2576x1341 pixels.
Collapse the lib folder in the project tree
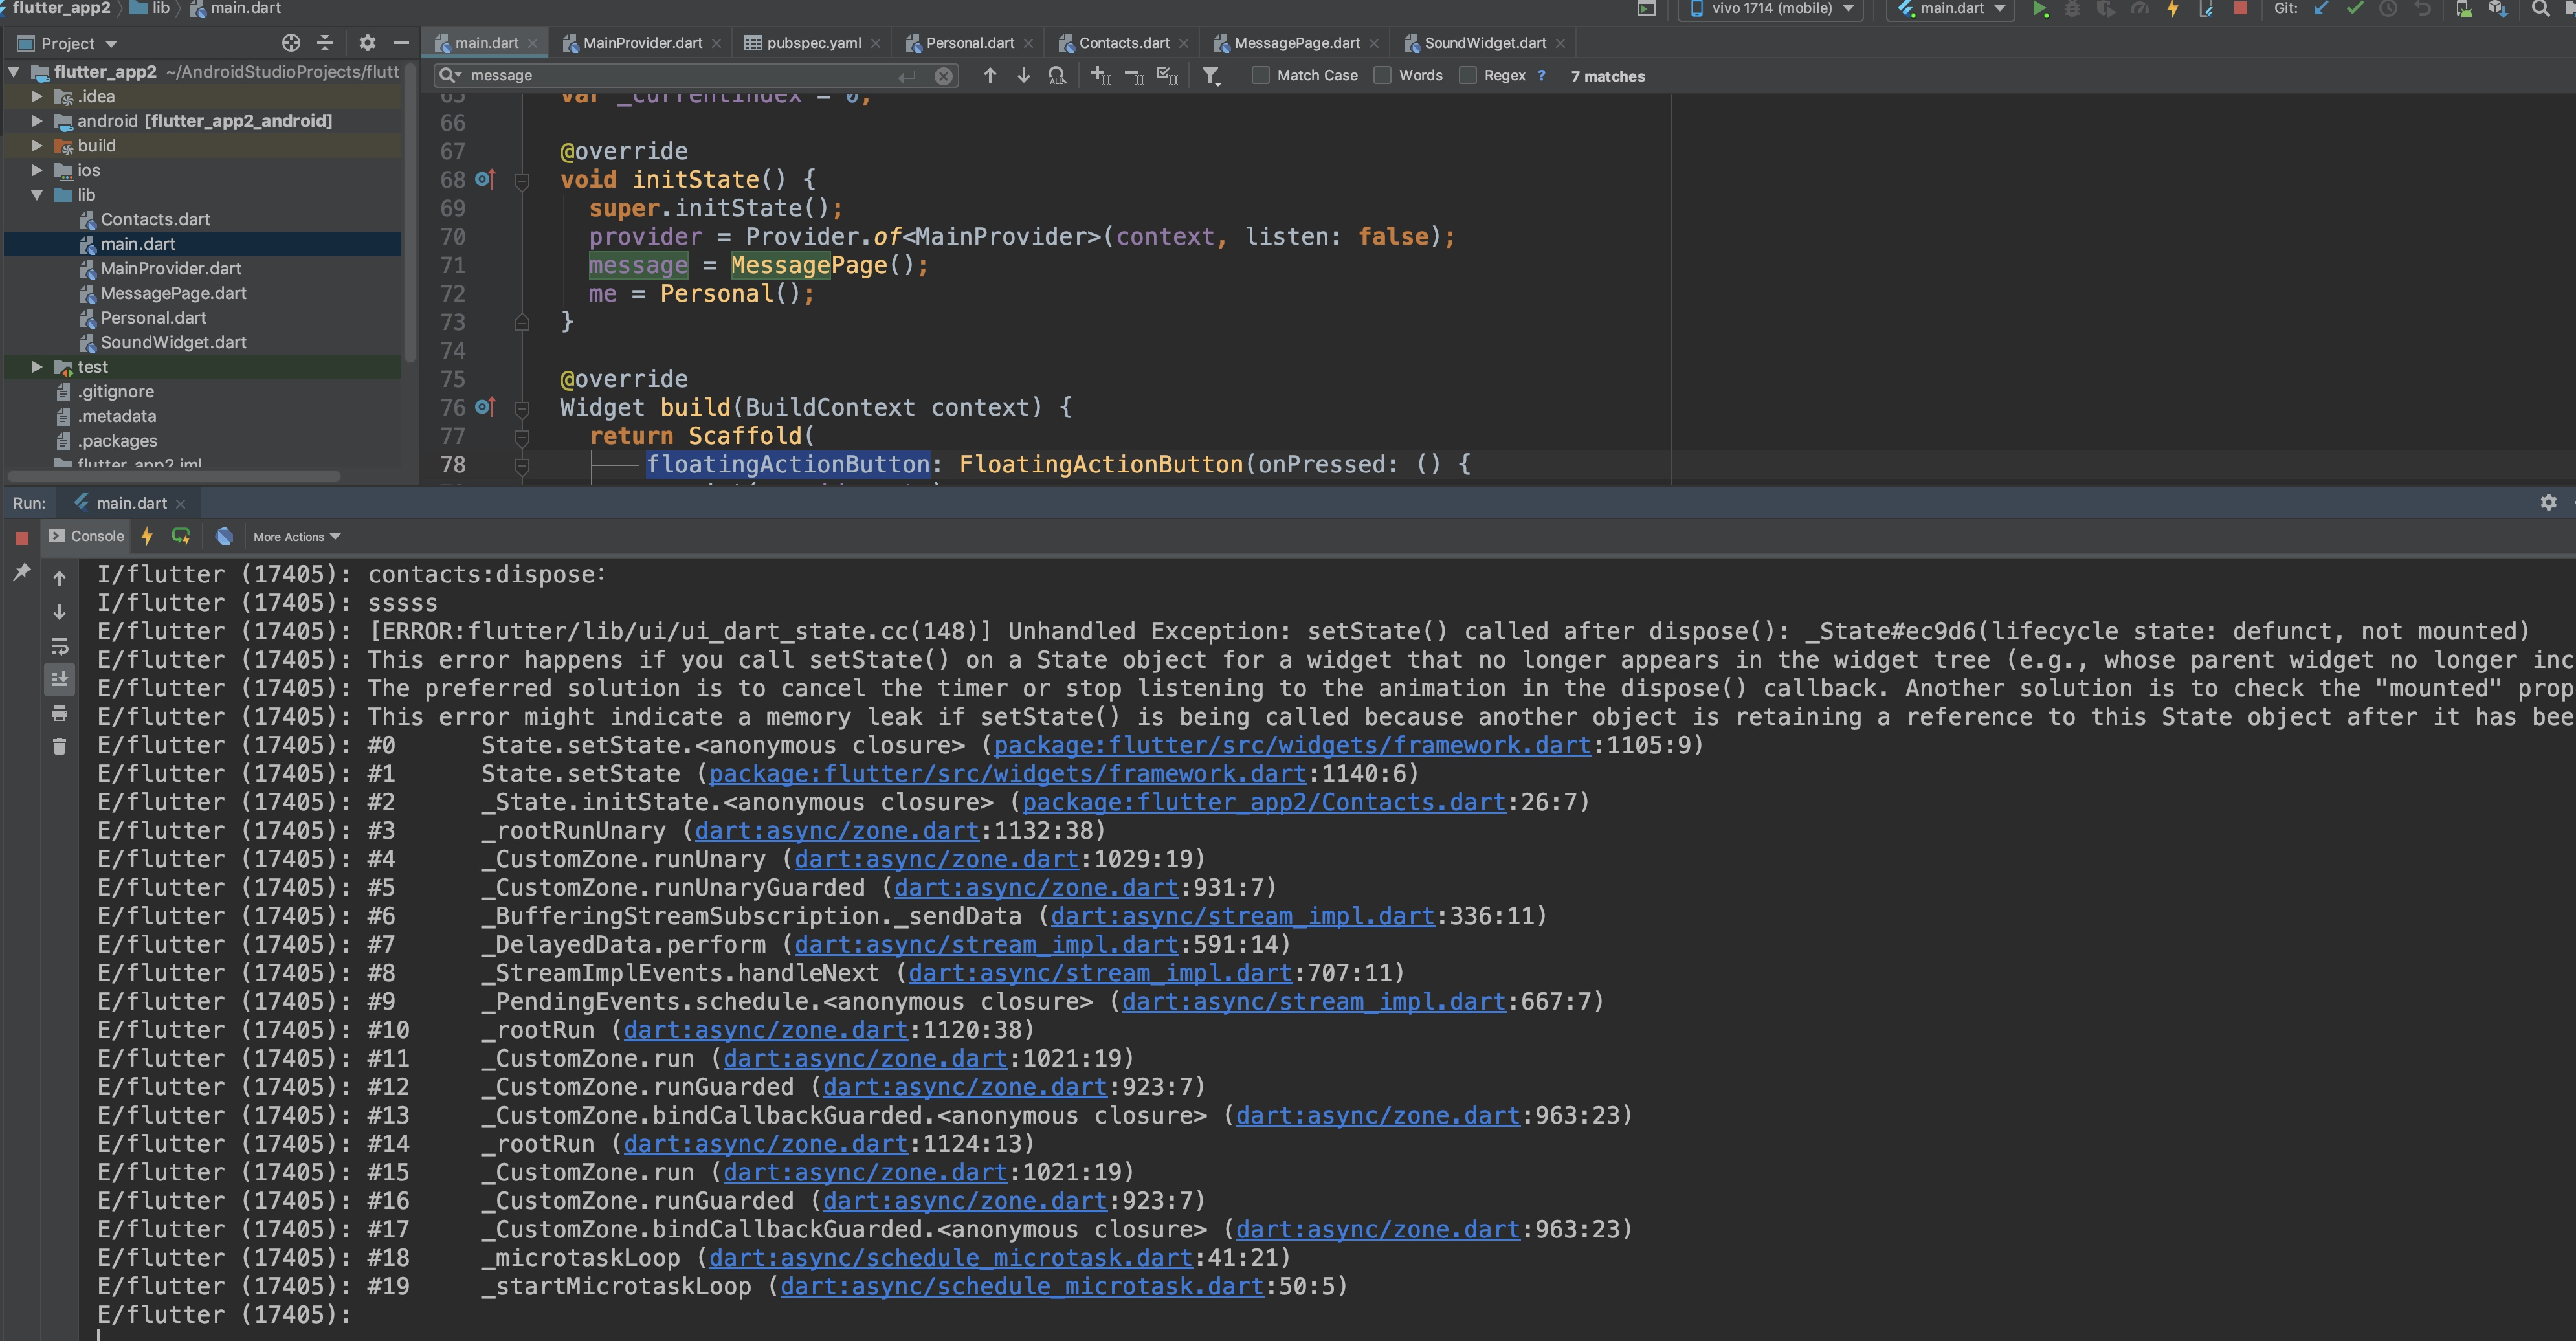click(37, 195)
